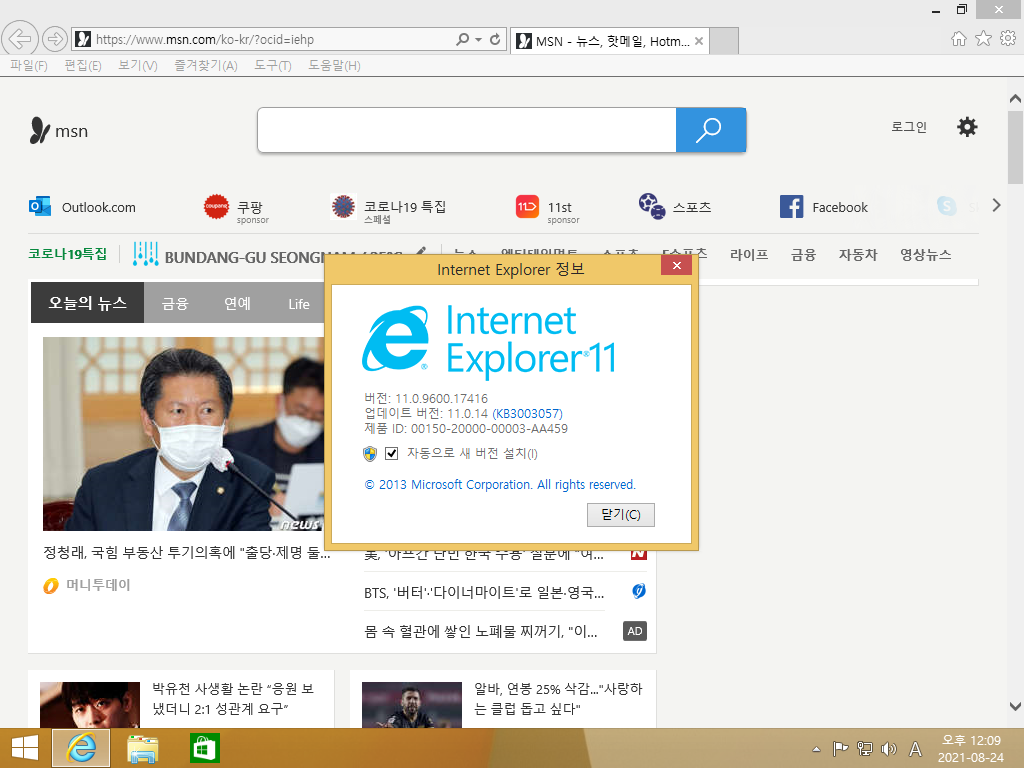Viewport: 1024px width, 768px height.
Task: Select the 금융 item in top navigation
Action: pos(803,255)
